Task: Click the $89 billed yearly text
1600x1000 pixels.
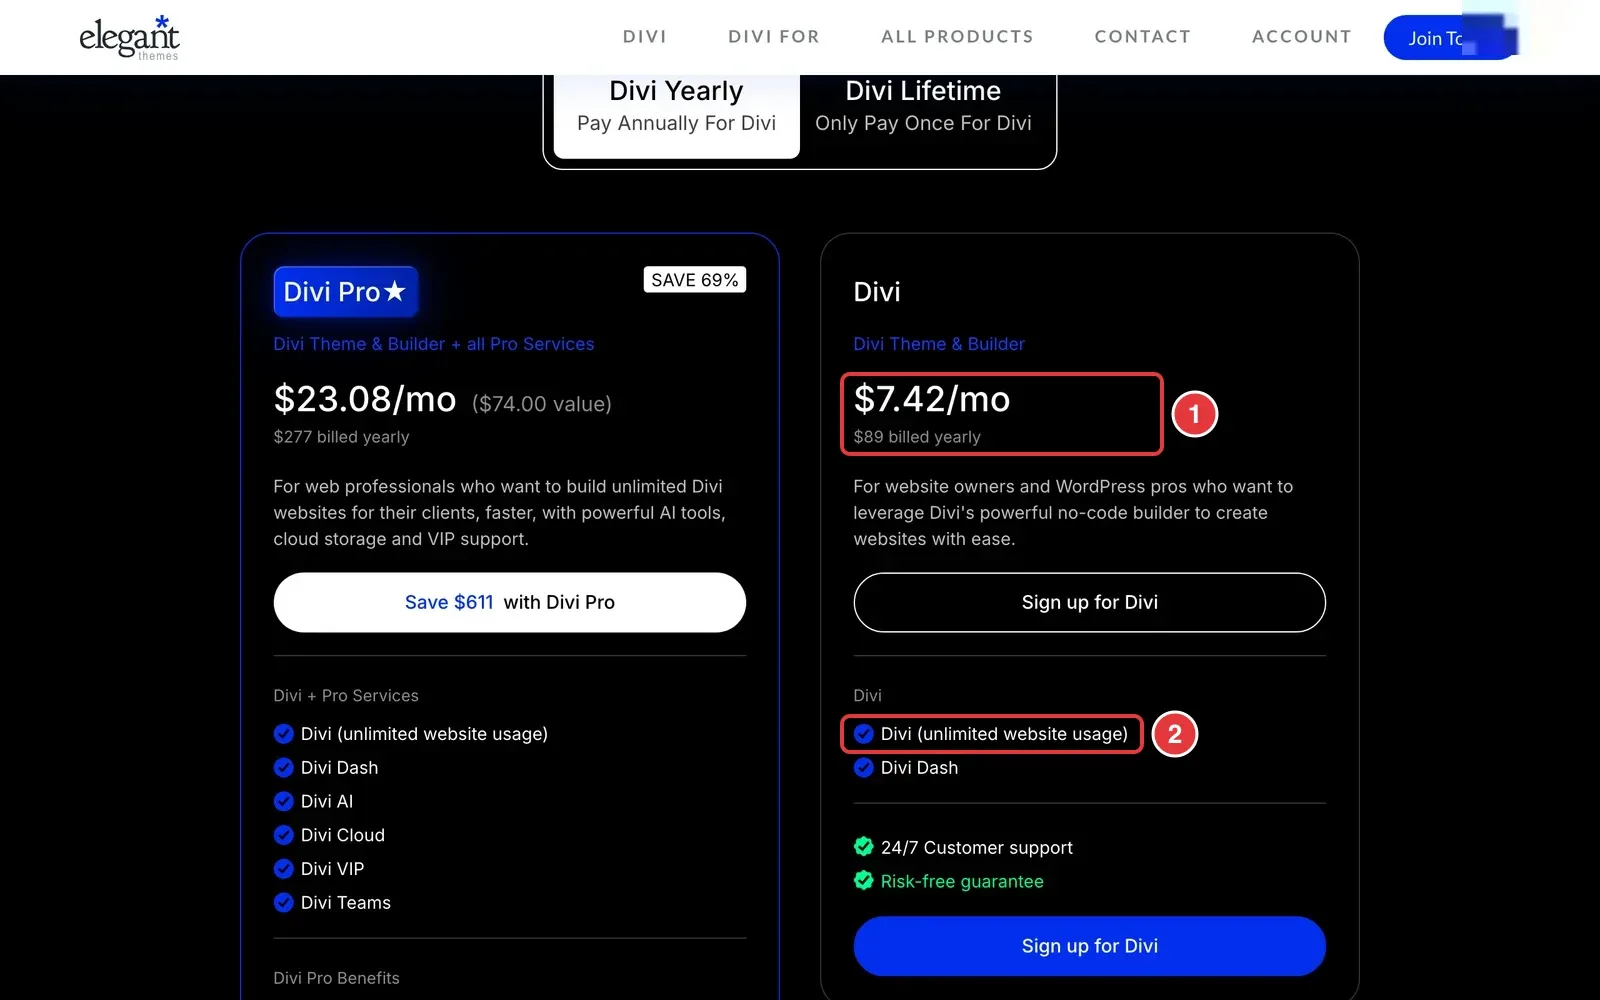Action: (917, 437)
